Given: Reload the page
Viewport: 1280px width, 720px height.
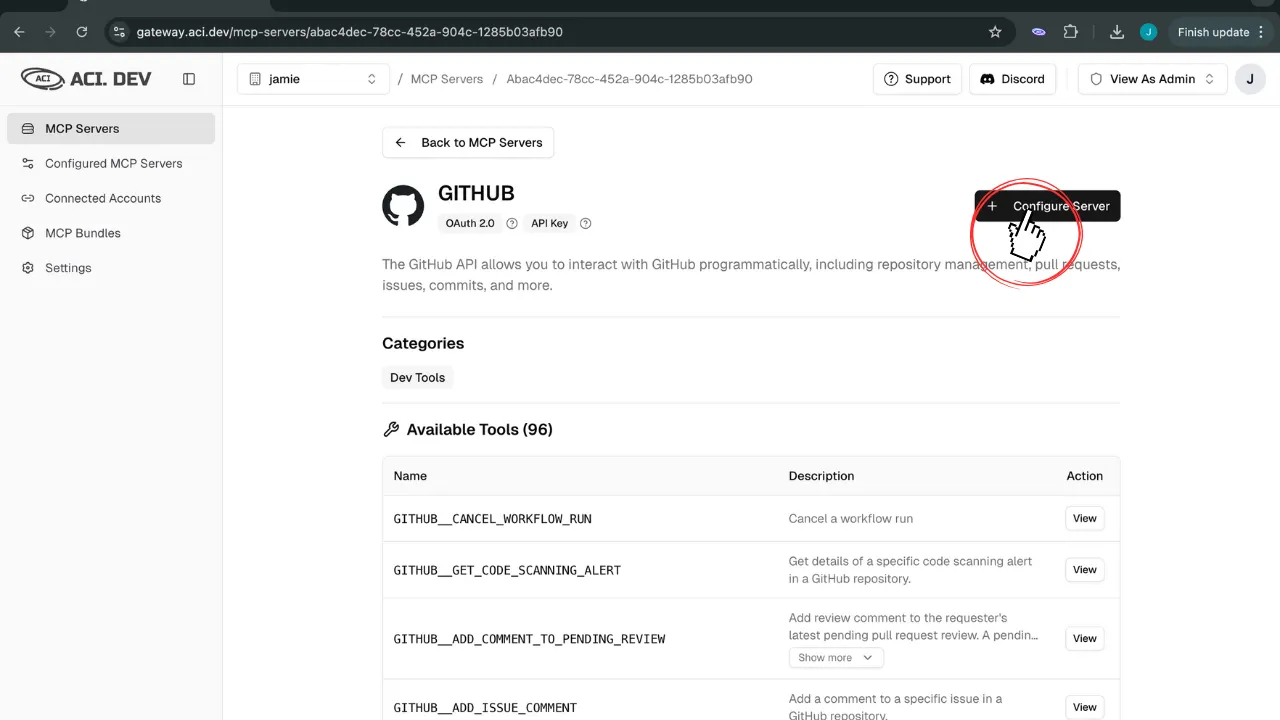Looking at the screenshot, I should (82, 32).
